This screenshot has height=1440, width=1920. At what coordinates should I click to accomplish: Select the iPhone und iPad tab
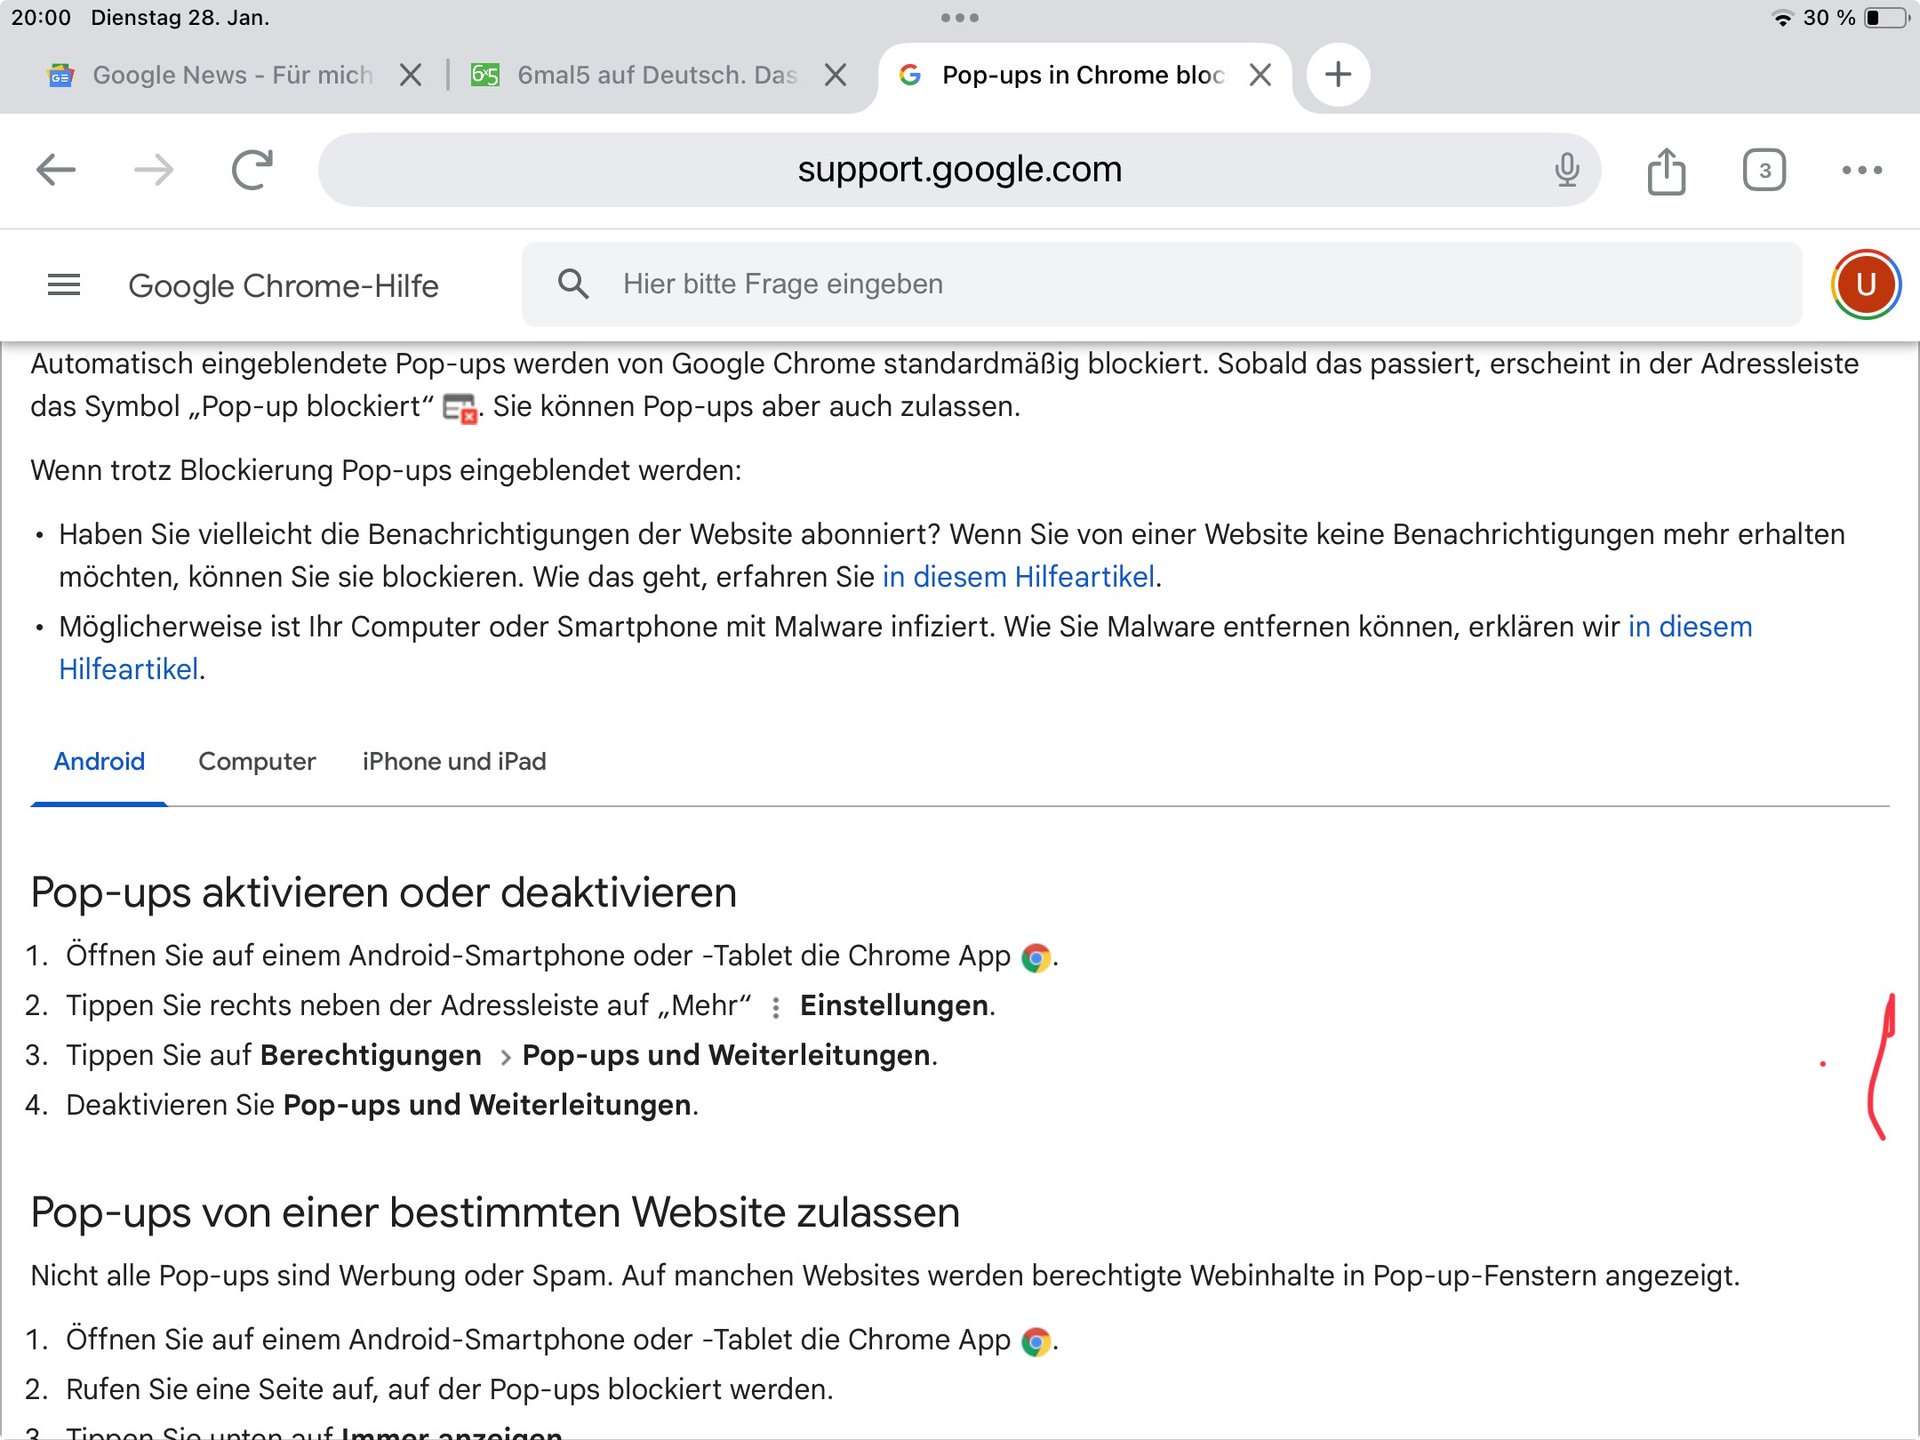[454, 762]
